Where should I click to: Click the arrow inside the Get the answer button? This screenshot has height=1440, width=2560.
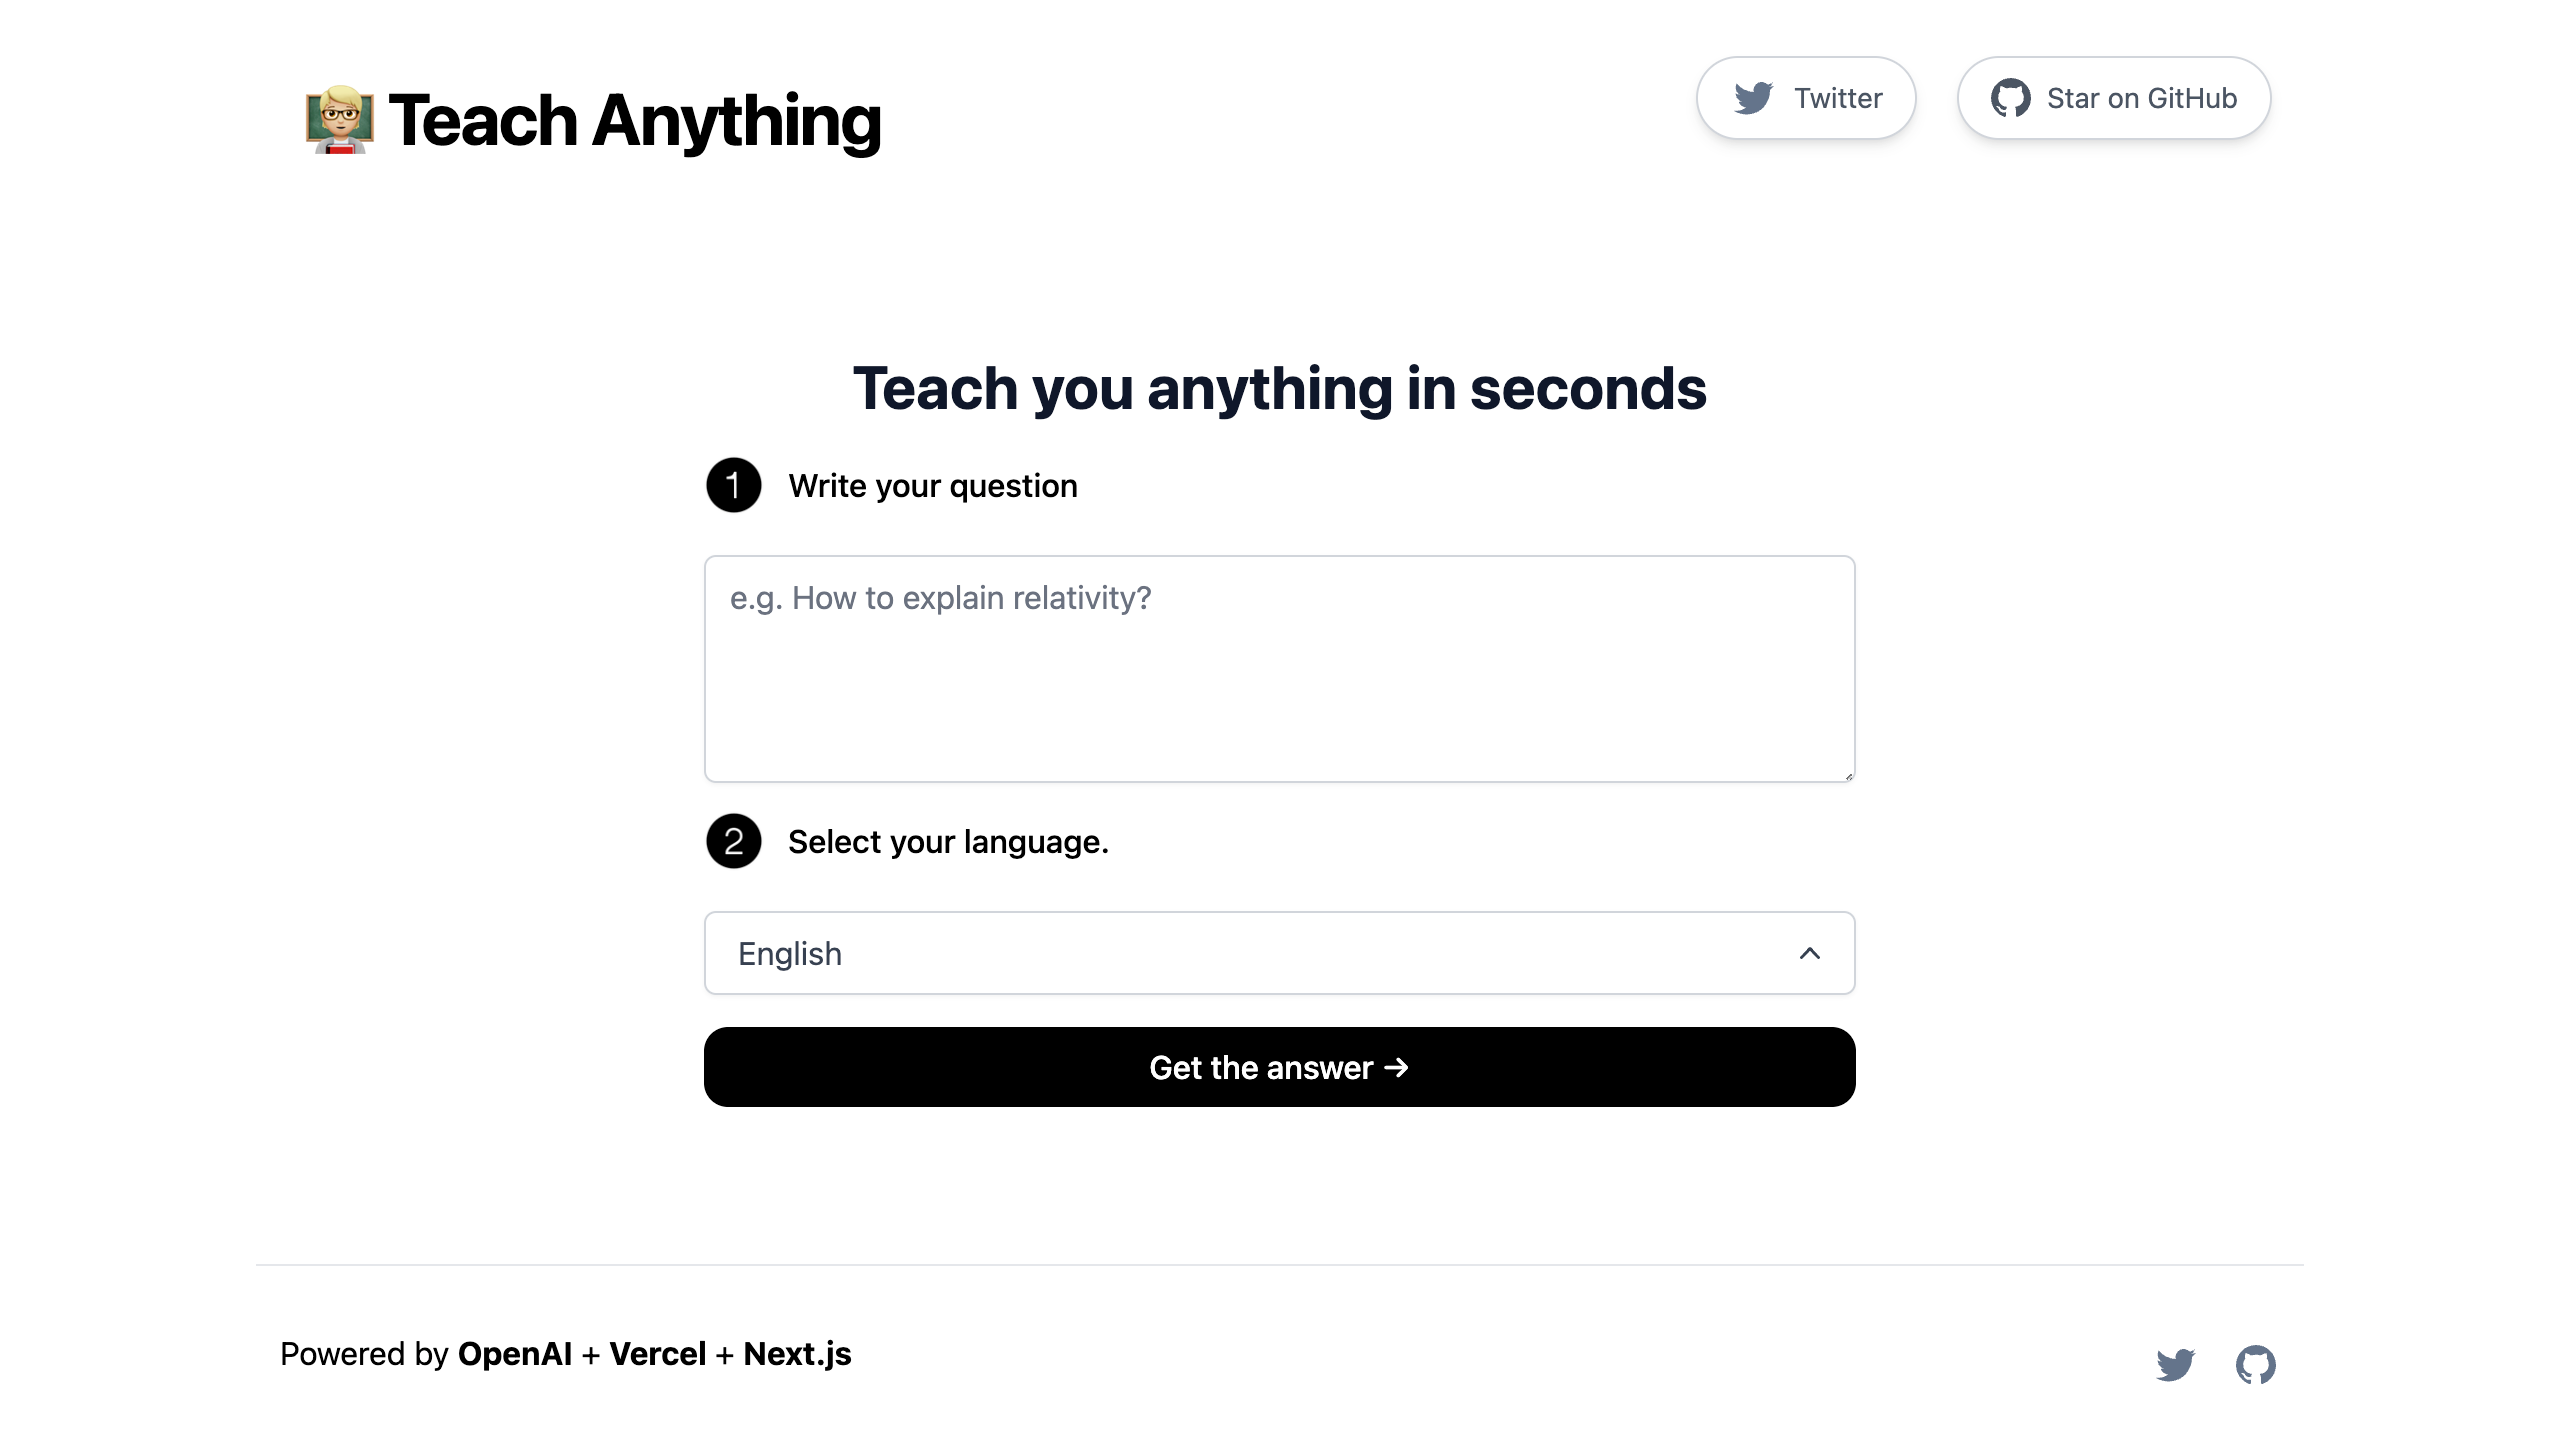[x=1397, y=1067]
